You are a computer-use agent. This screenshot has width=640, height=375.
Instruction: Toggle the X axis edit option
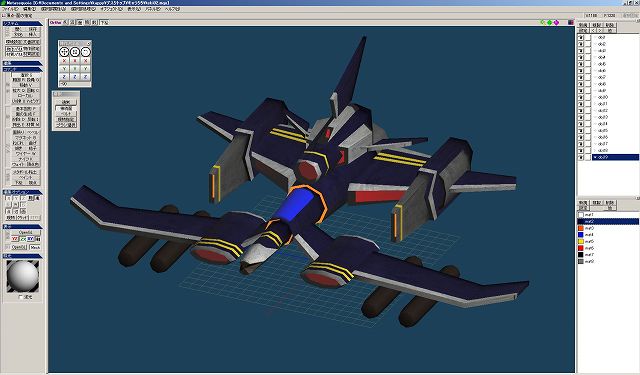(8, 198)
